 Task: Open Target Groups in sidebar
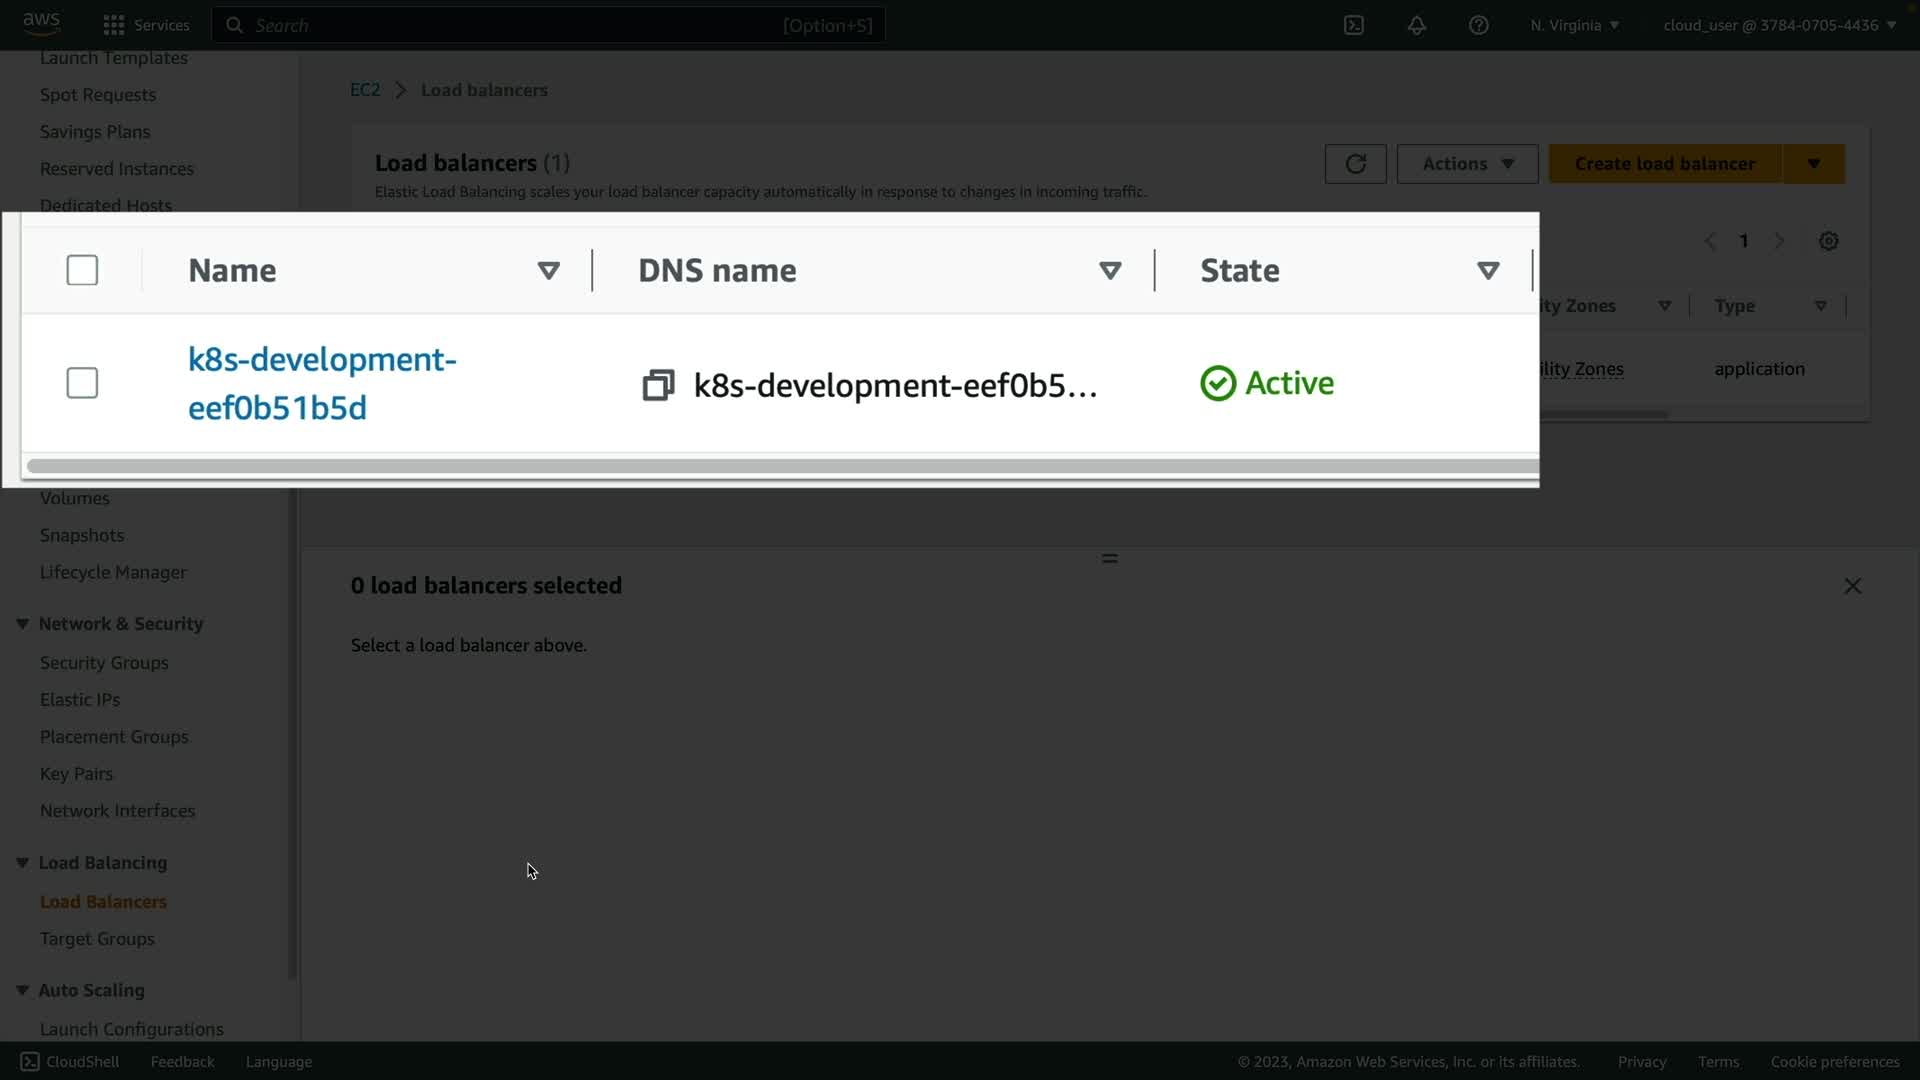tap(97, 939)
